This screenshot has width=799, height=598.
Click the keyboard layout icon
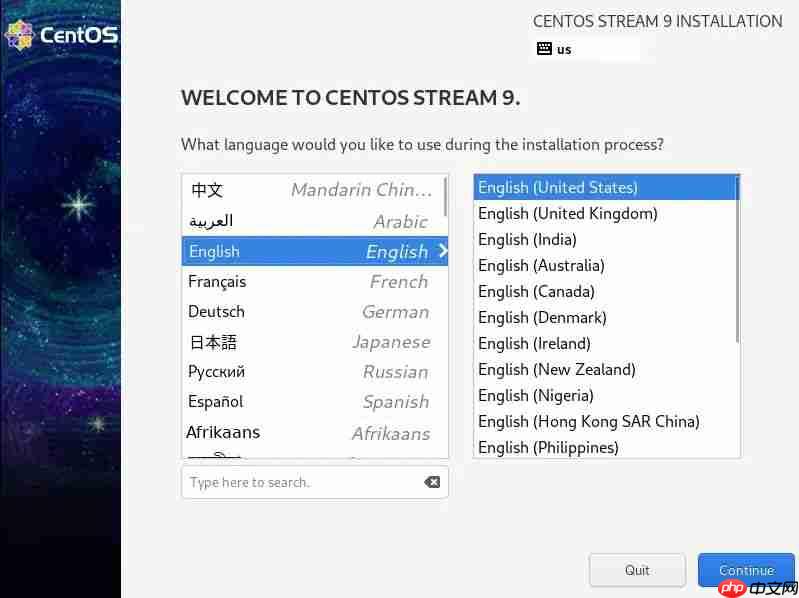(544, 49)
